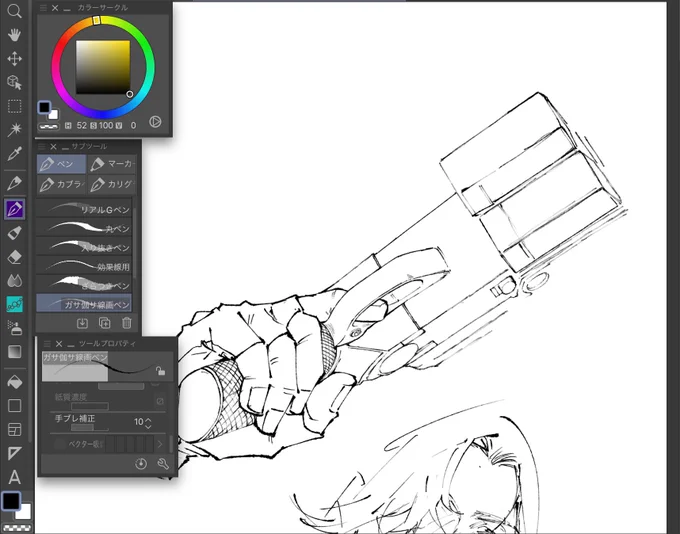This screenshot has width=680, height=534.
Task: Select transparent color bar in color circle panel
Action: pyautogui.click(x=49, y=127)
